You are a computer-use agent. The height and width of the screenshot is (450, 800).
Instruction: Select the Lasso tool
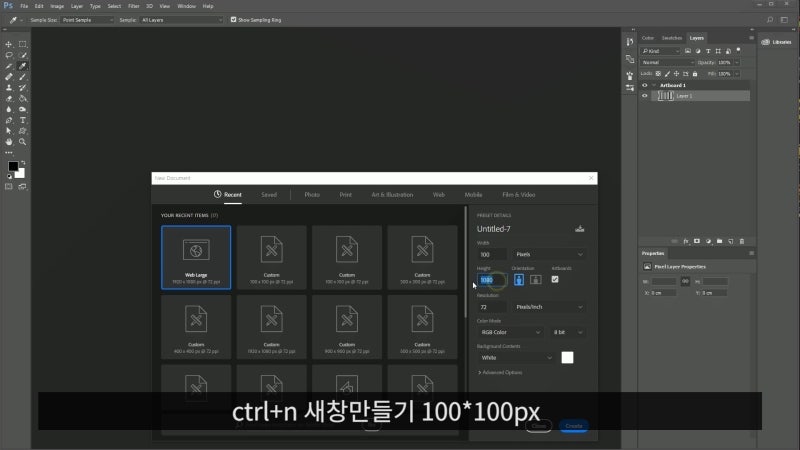[x=9, y=55]
